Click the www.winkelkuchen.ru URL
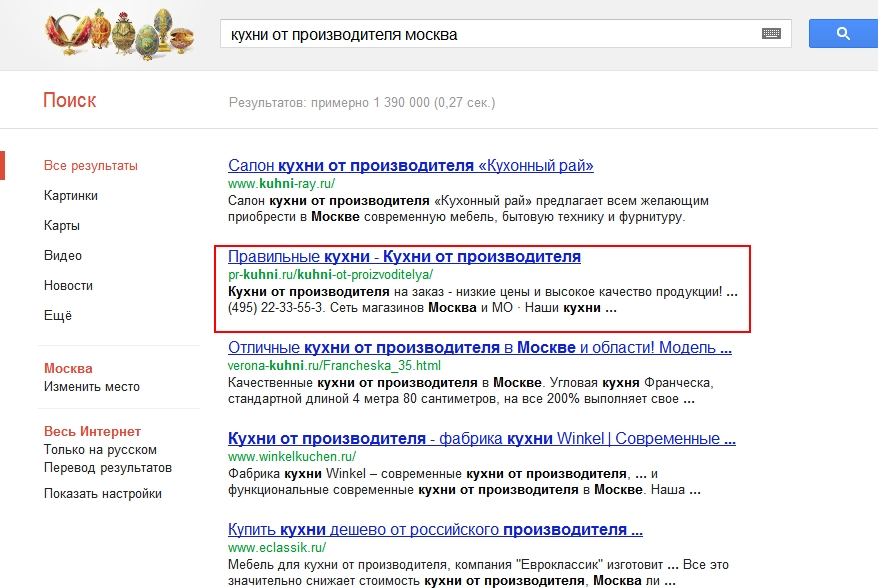This screenshot has height=588, width=878. click(292, 457)
